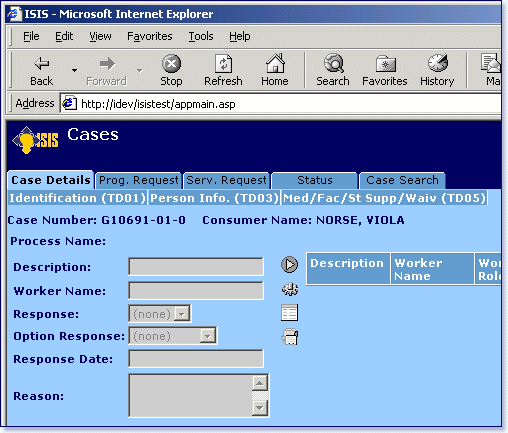Switch to the Status tab
This screenshot has height=433, width=508.
coord(315,180)
